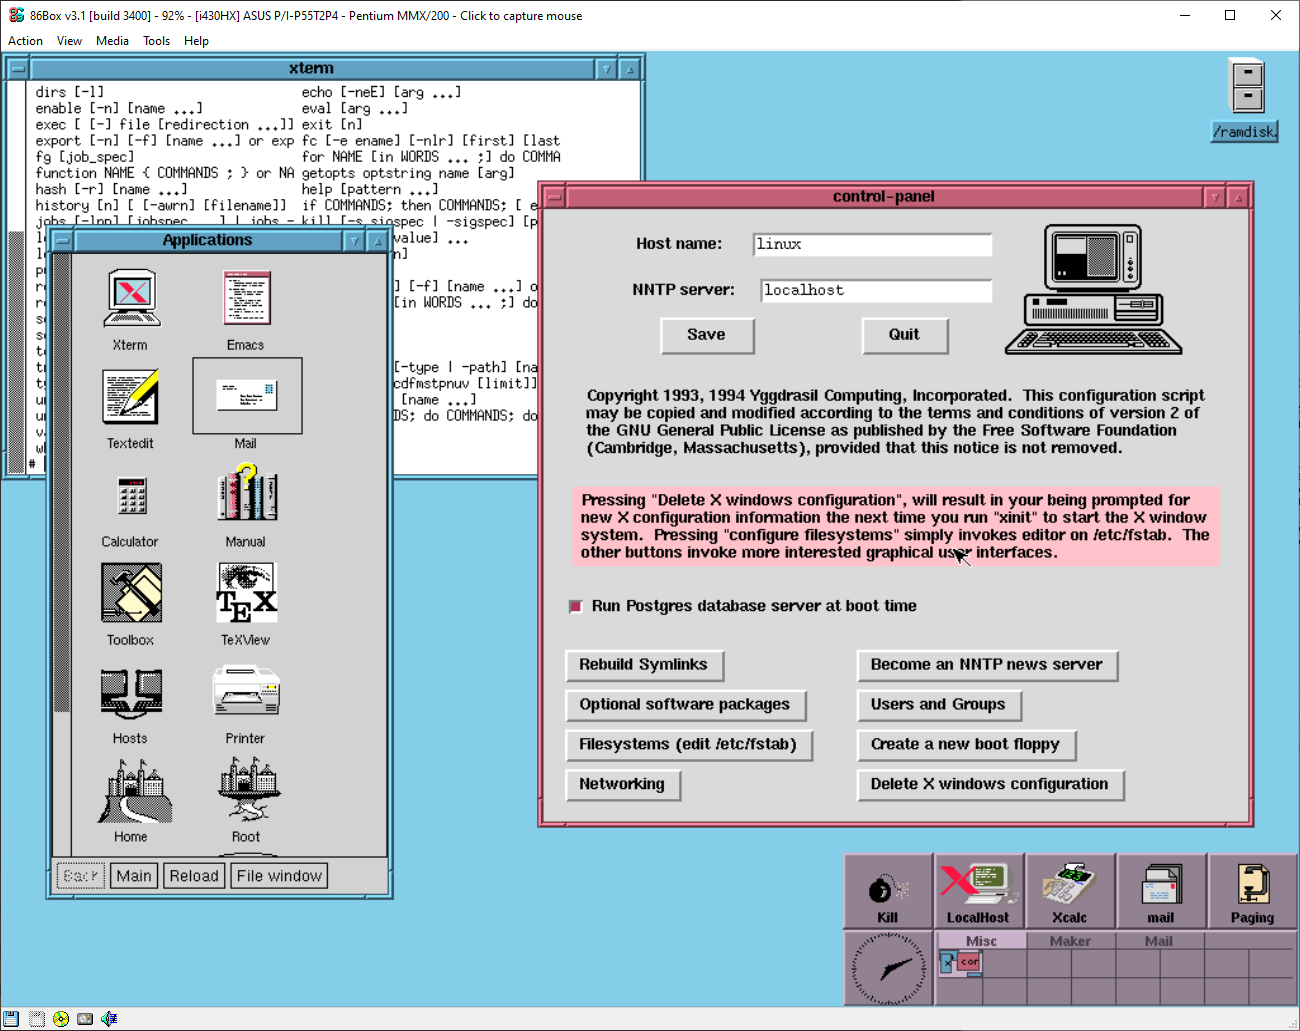This screenshot has height=1031, width=1300.
Task: Open Applications window menu button
Action: (62, 241)
